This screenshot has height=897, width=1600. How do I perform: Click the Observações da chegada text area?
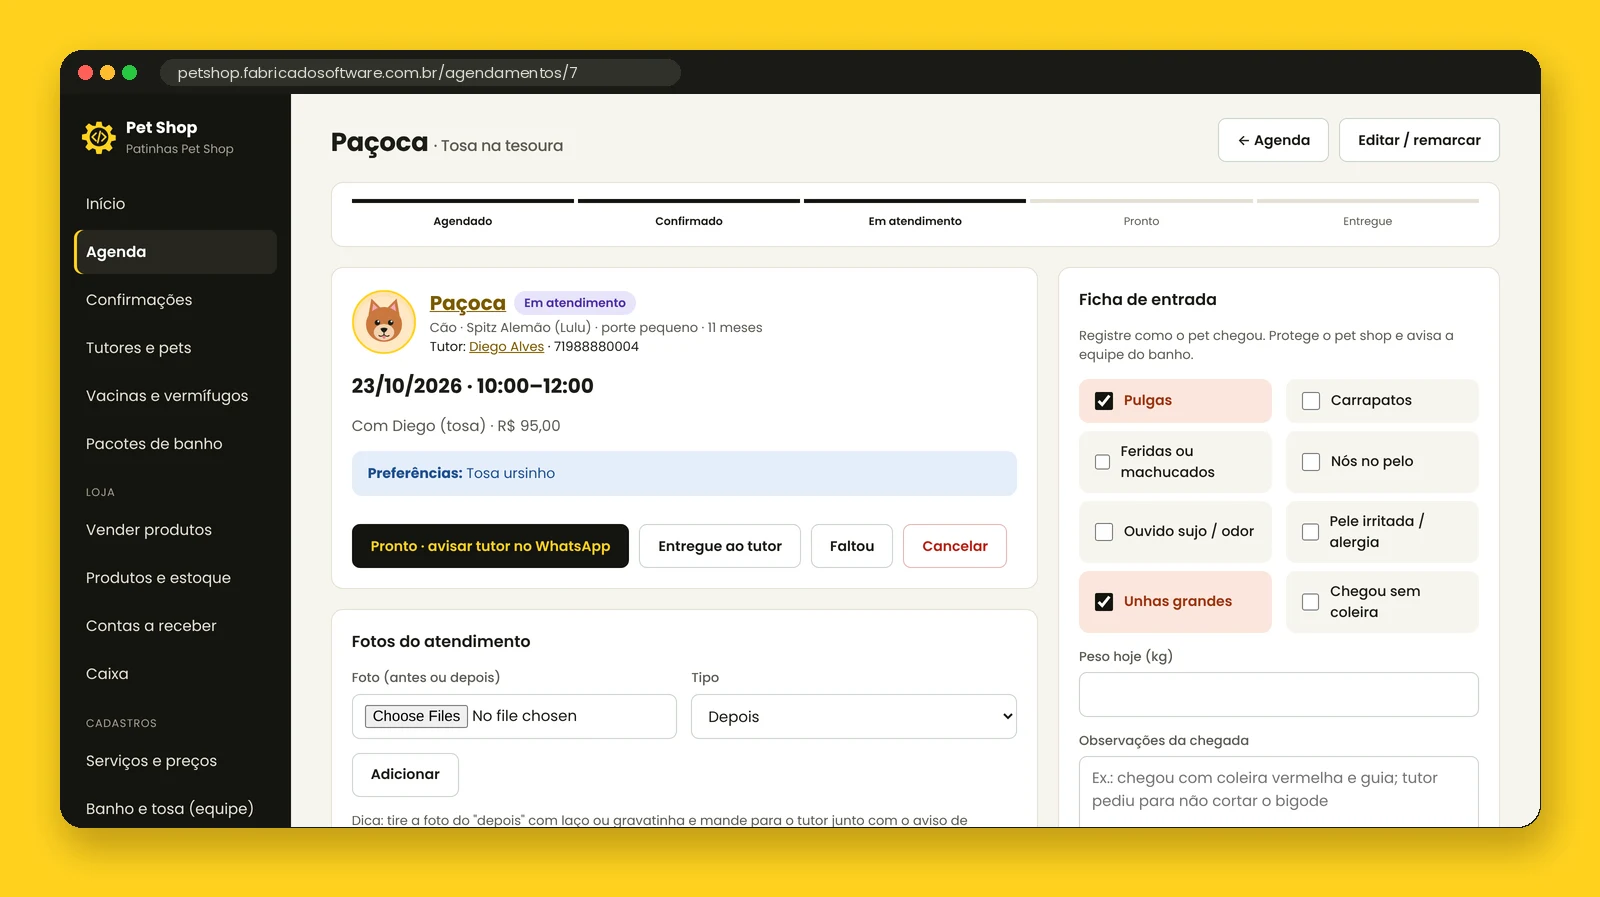[1279, 792]
